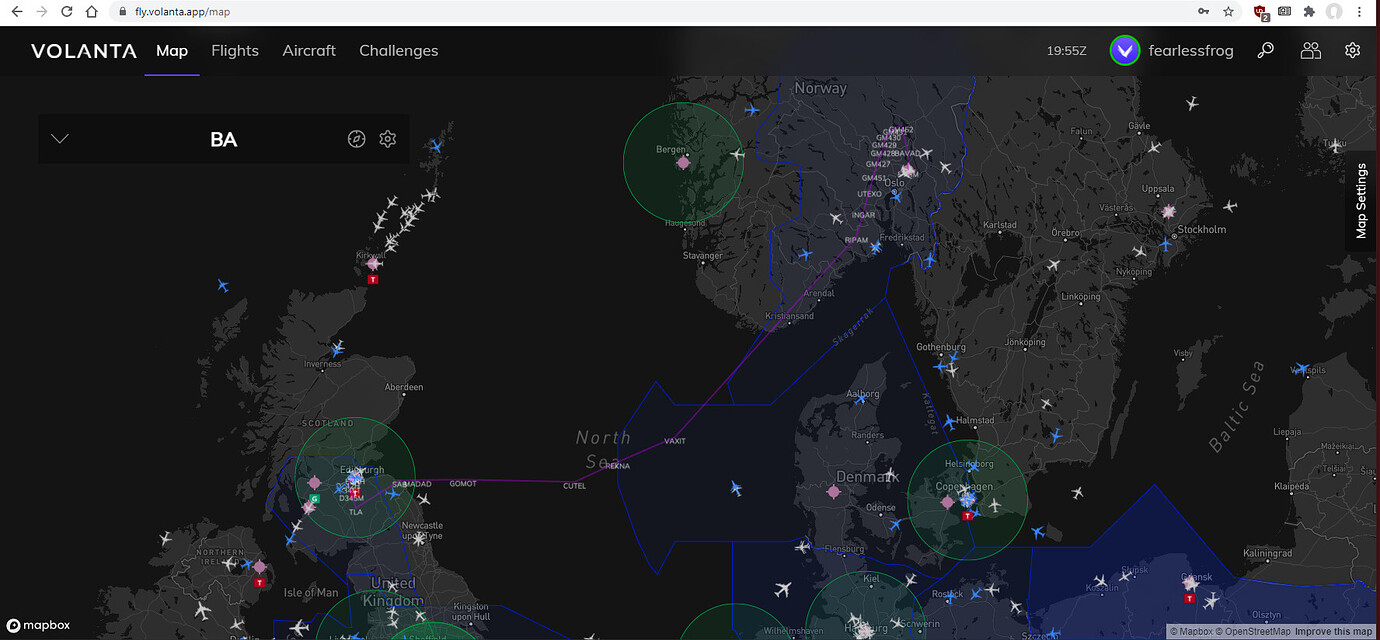
Task: Expand the browser extensions puzzle menu
Action: [1307, 11]
